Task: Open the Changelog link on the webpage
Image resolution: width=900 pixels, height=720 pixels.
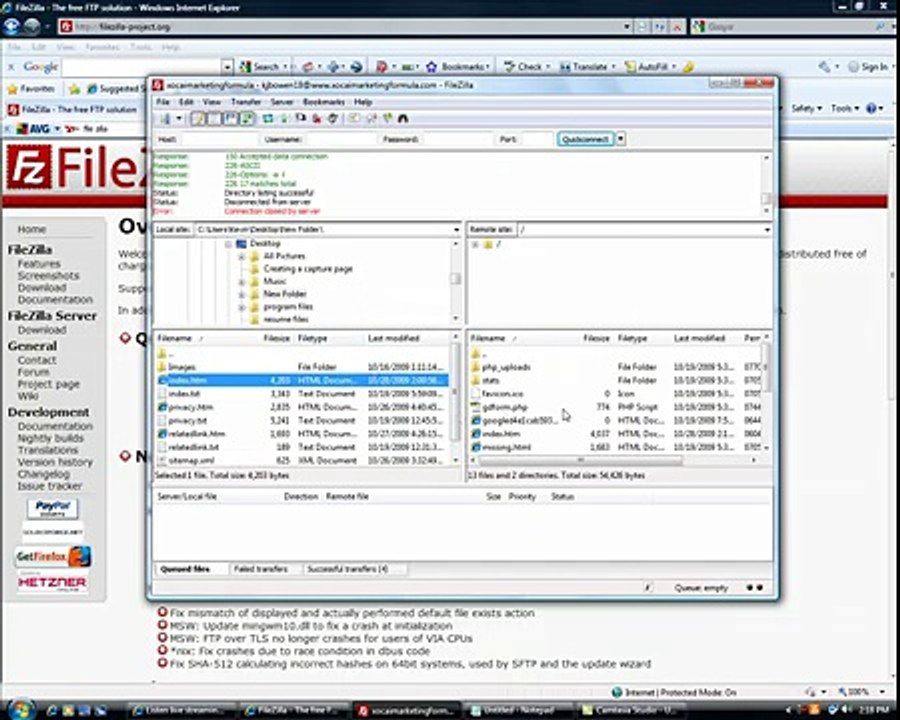Action: click(44, 474)
